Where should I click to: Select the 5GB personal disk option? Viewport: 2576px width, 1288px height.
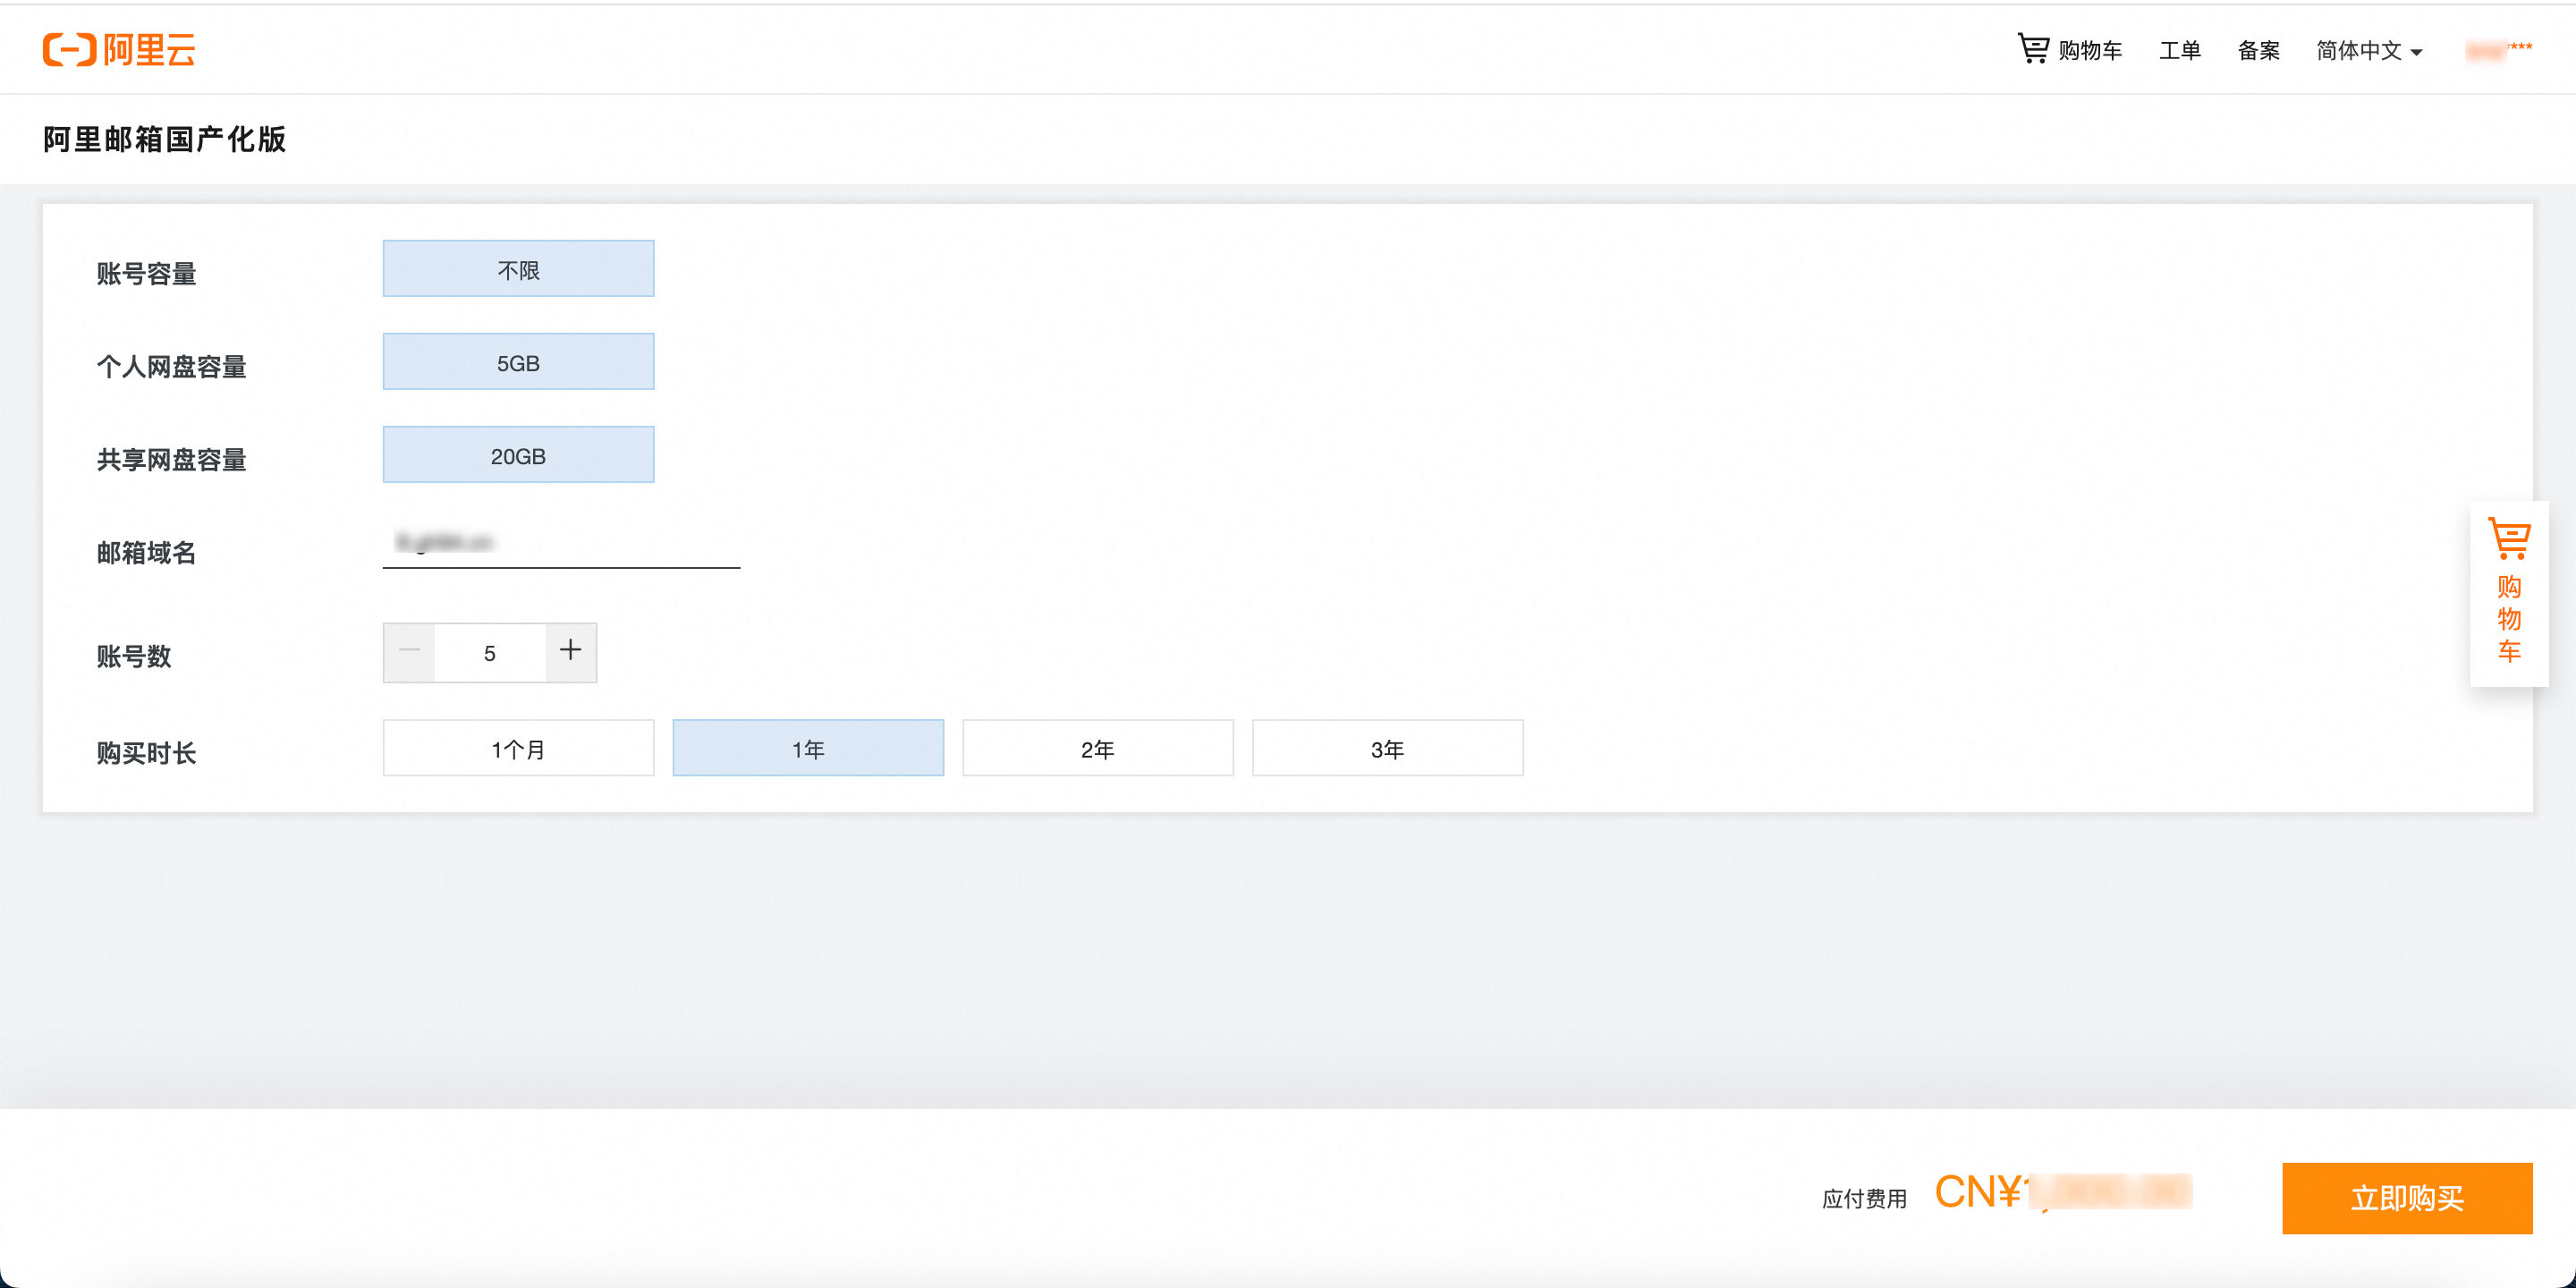coord(518,361)
